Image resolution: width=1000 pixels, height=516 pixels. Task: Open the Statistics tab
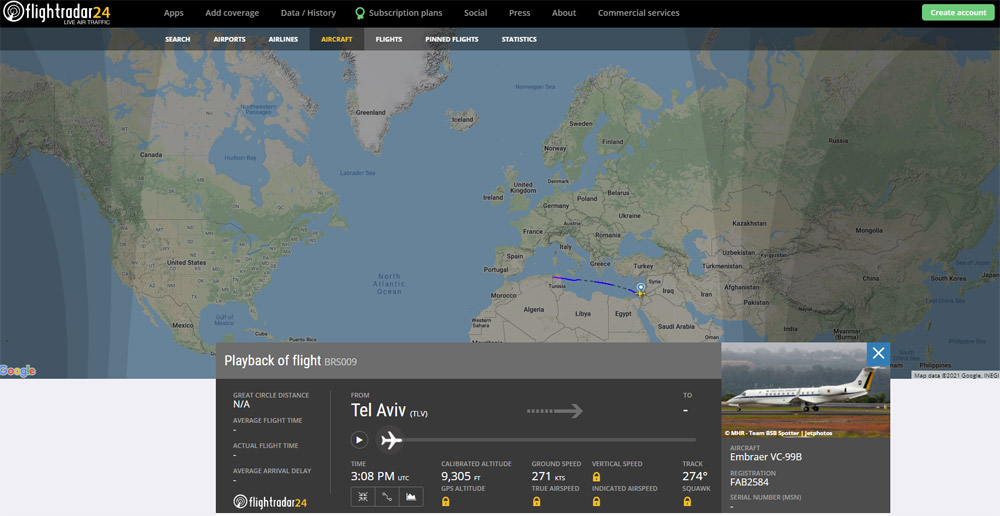[x=519, y=39]
